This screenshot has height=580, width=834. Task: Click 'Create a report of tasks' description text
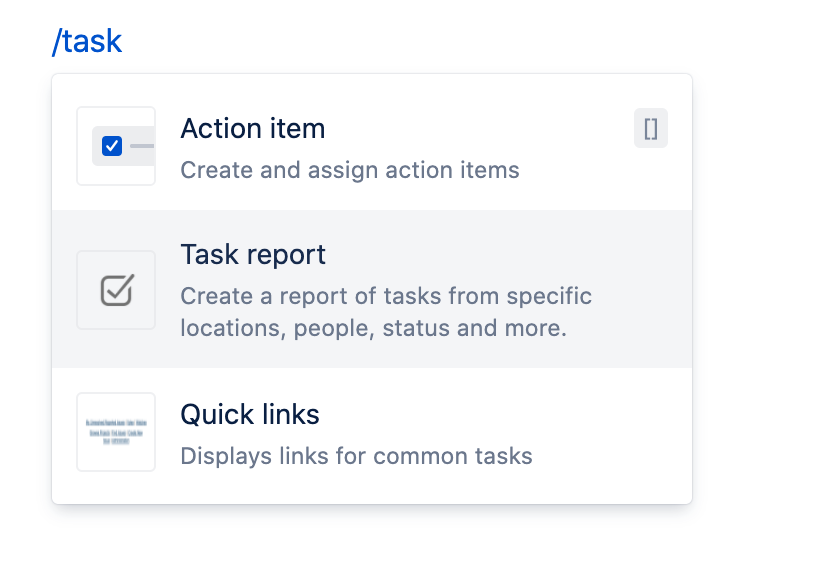tap(386, 296)
